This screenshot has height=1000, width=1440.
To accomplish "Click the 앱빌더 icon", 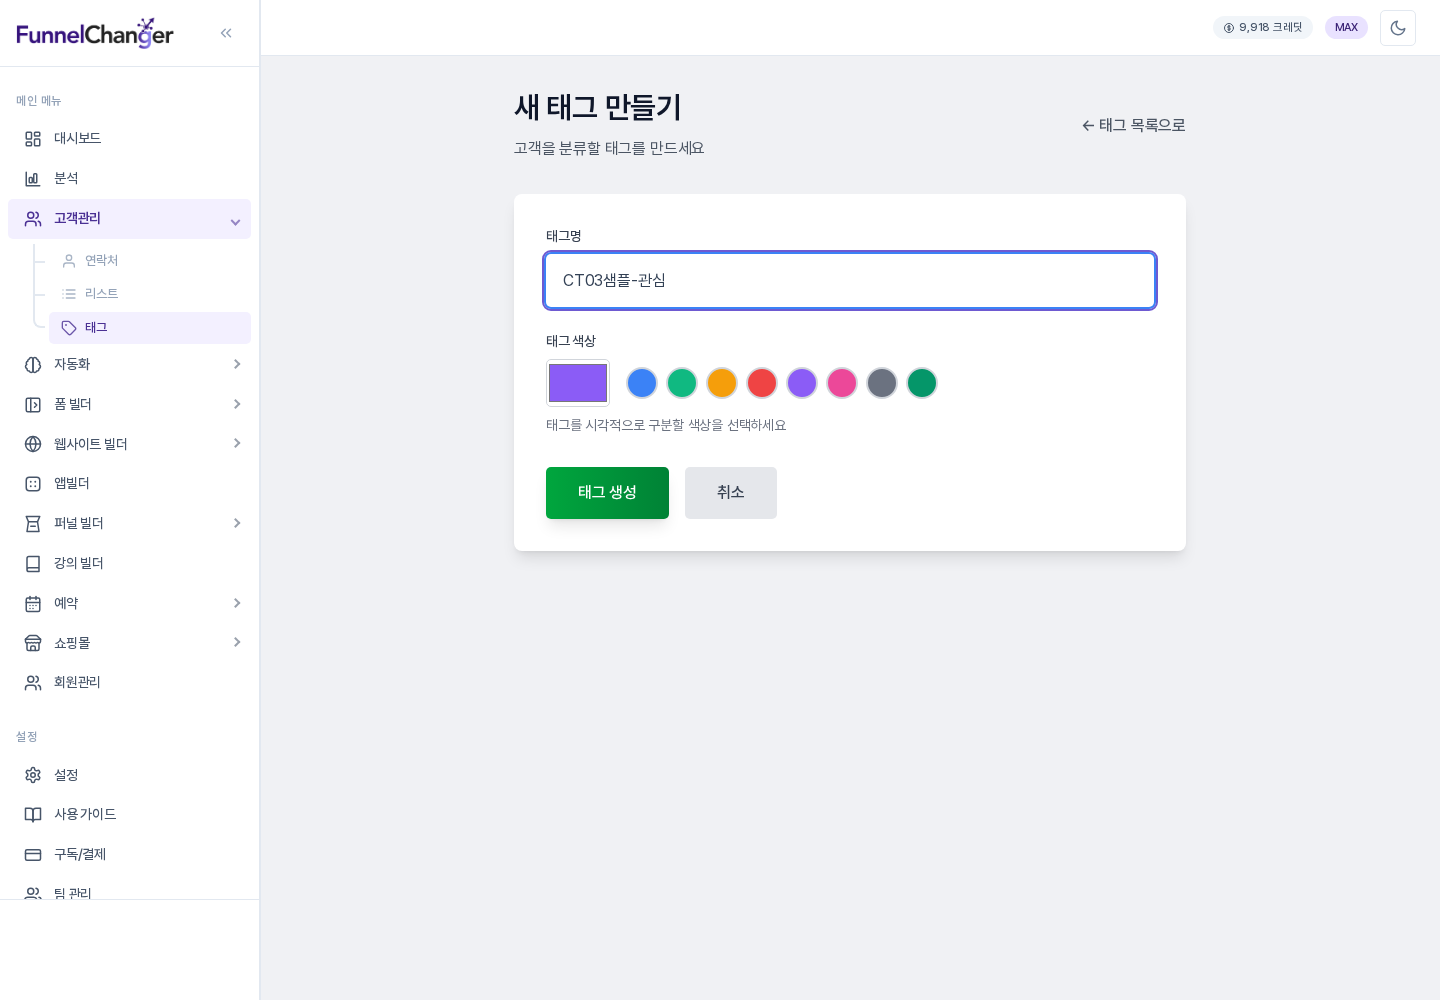I will [x=33, y=484].
